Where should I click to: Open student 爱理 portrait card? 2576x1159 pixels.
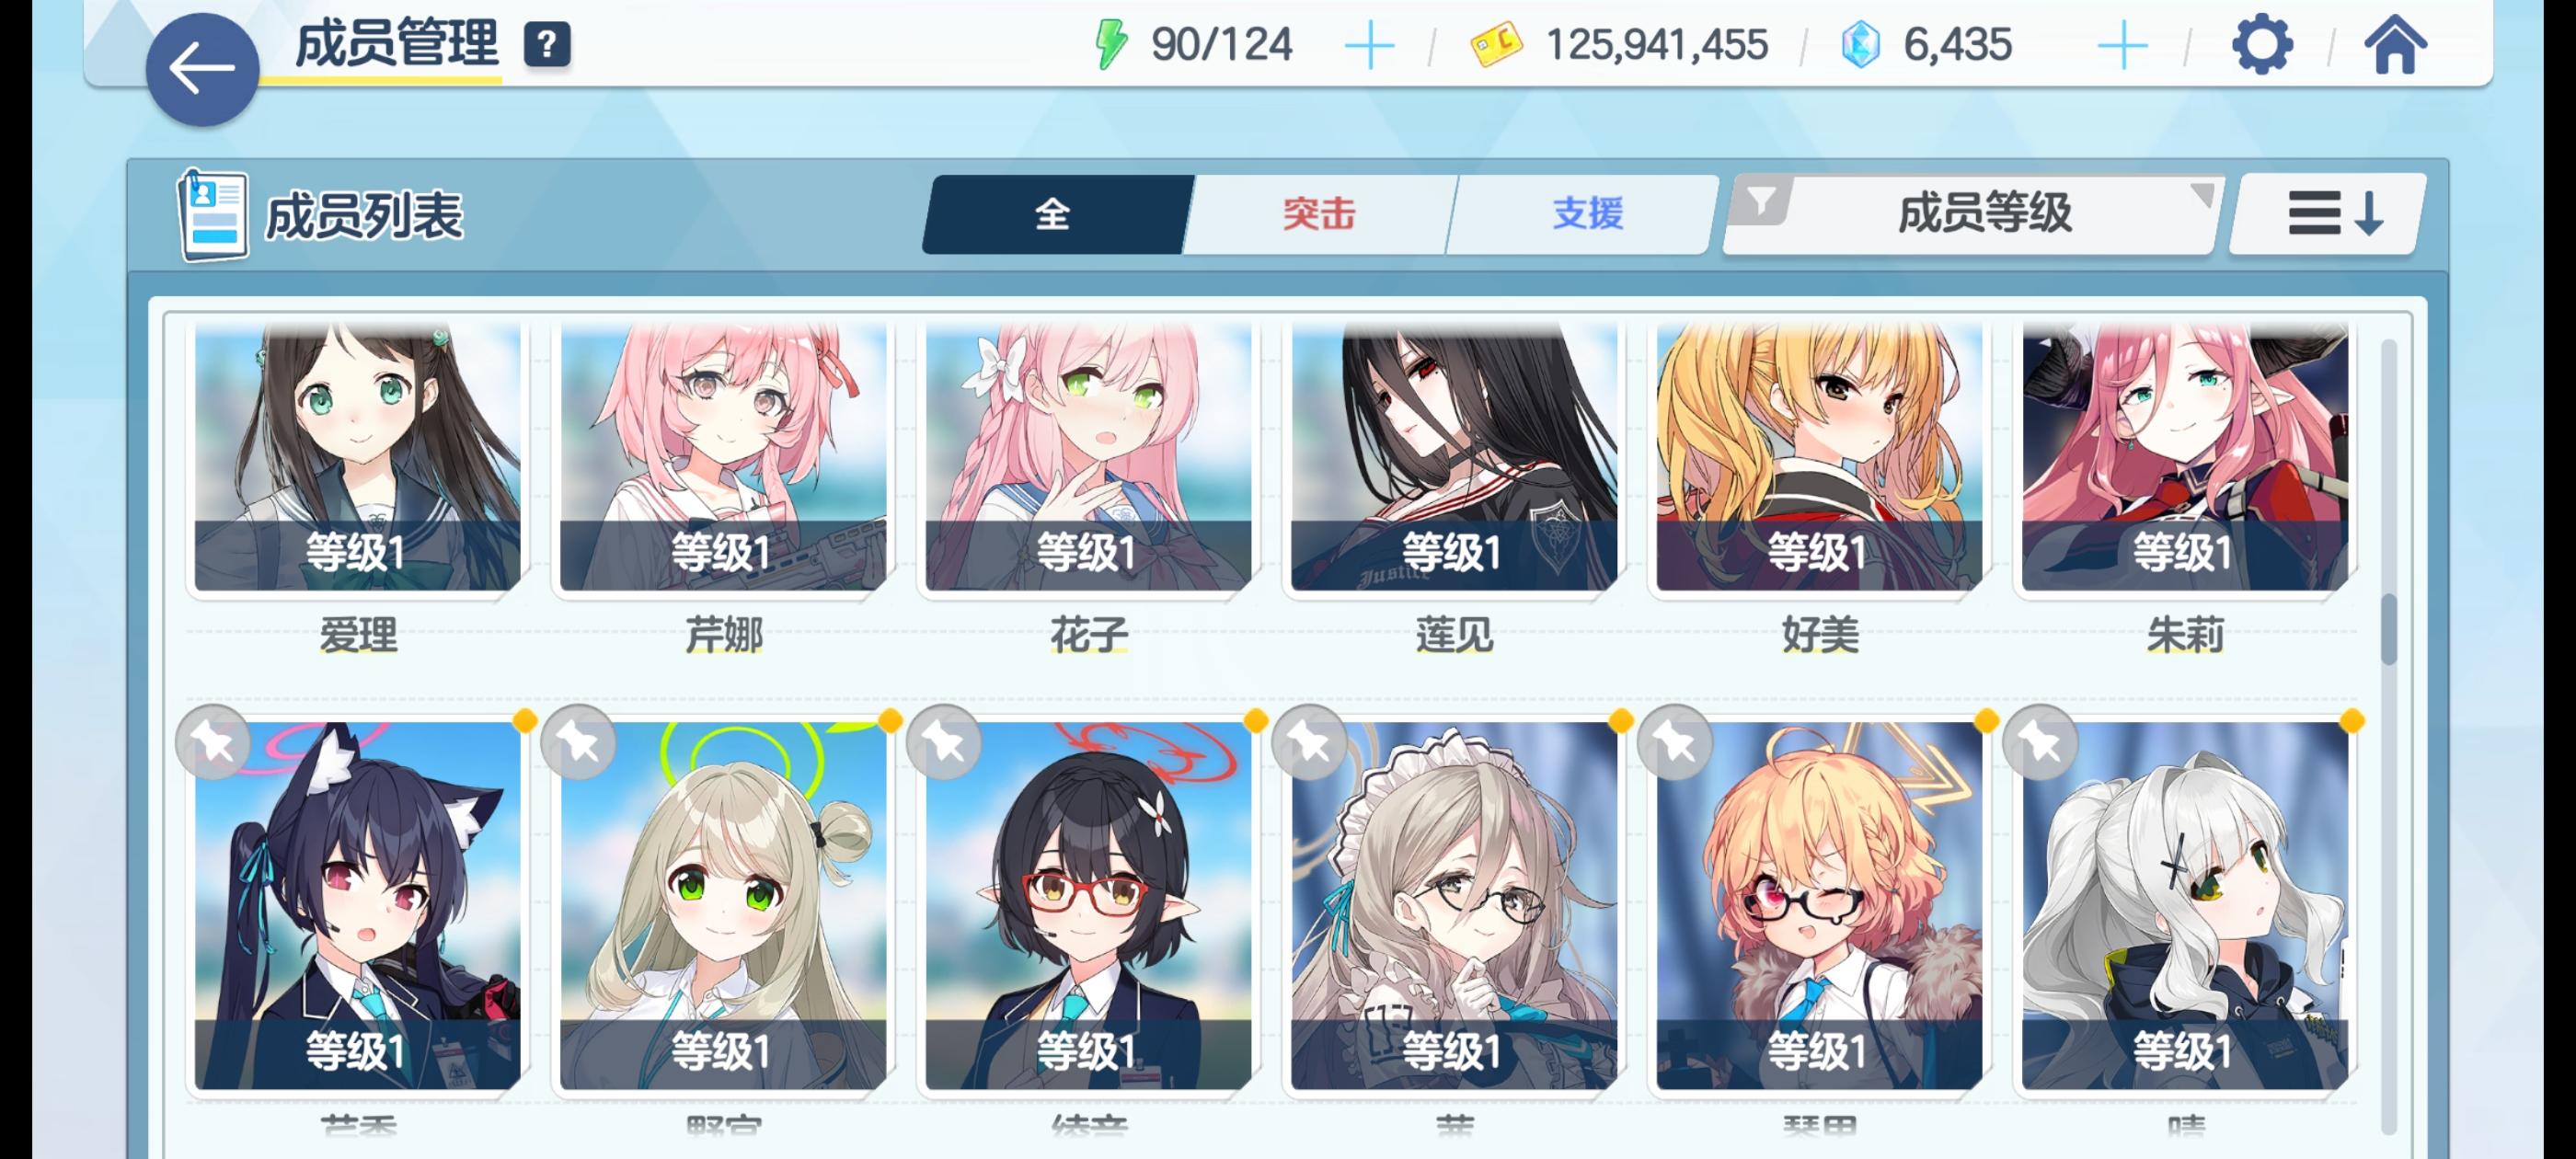click(357, 456)
